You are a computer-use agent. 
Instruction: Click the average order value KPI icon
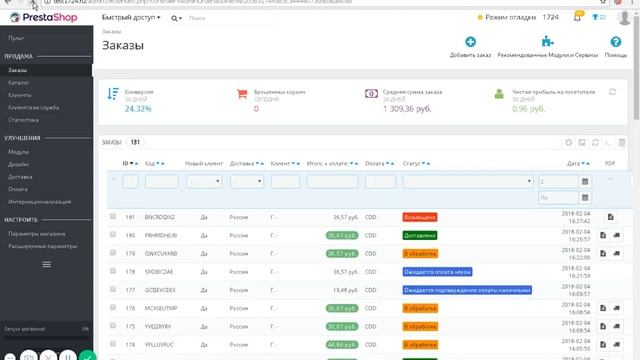pos(371,94)
